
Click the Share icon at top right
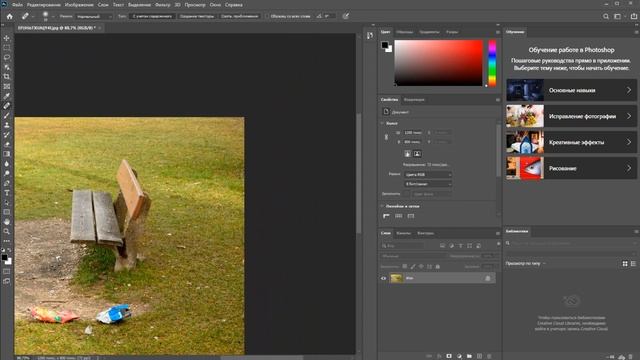coord(634,16)
